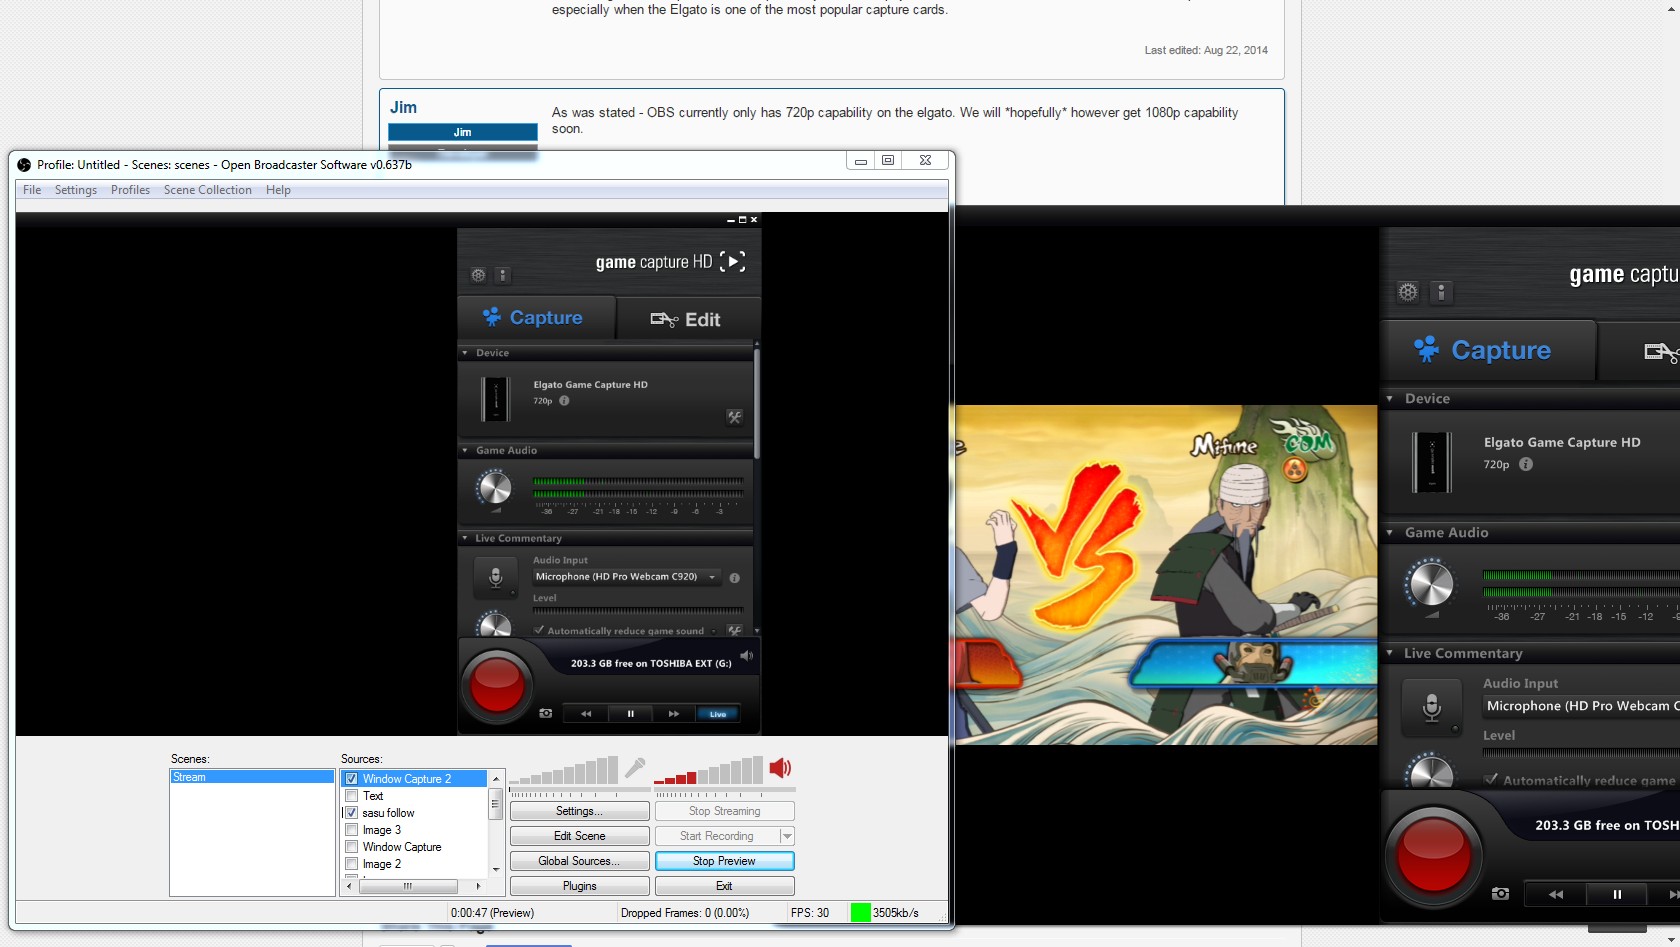
Task: Click speaker icon above storage text in preview
Action: 746,656
